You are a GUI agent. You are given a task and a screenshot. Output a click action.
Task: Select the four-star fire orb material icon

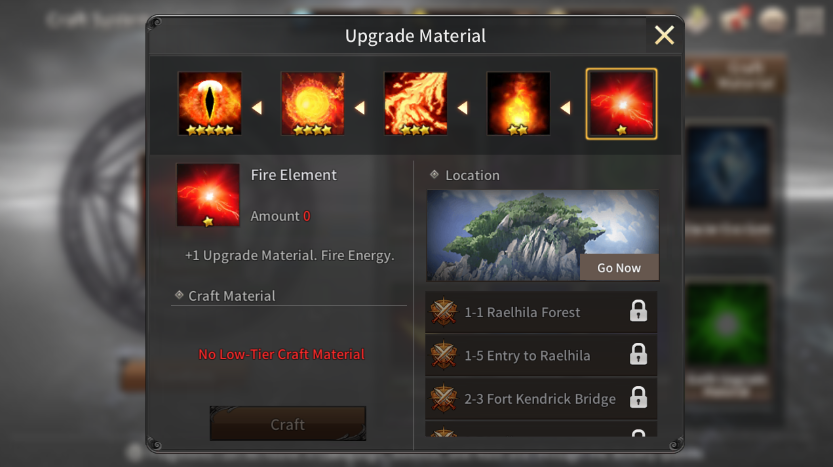(312, 104)
